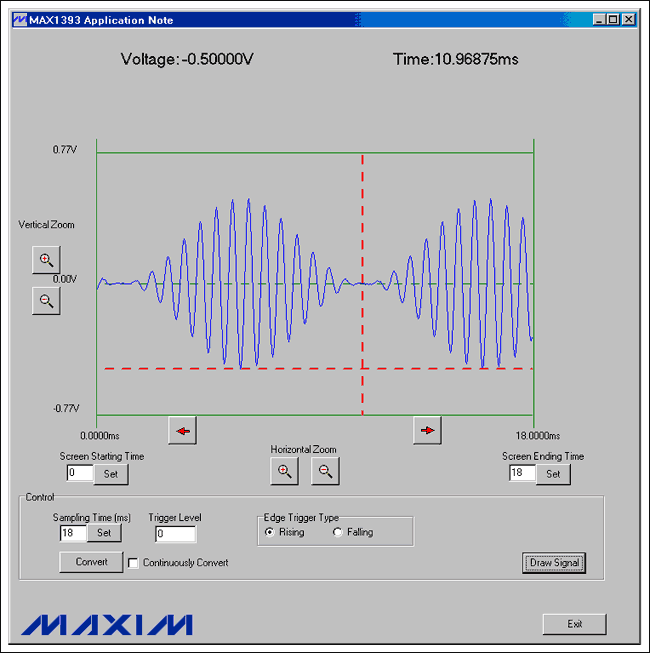650x653 pixels.
Task: Enable the Continuously Convert checkbox
Action: point(134,563)
